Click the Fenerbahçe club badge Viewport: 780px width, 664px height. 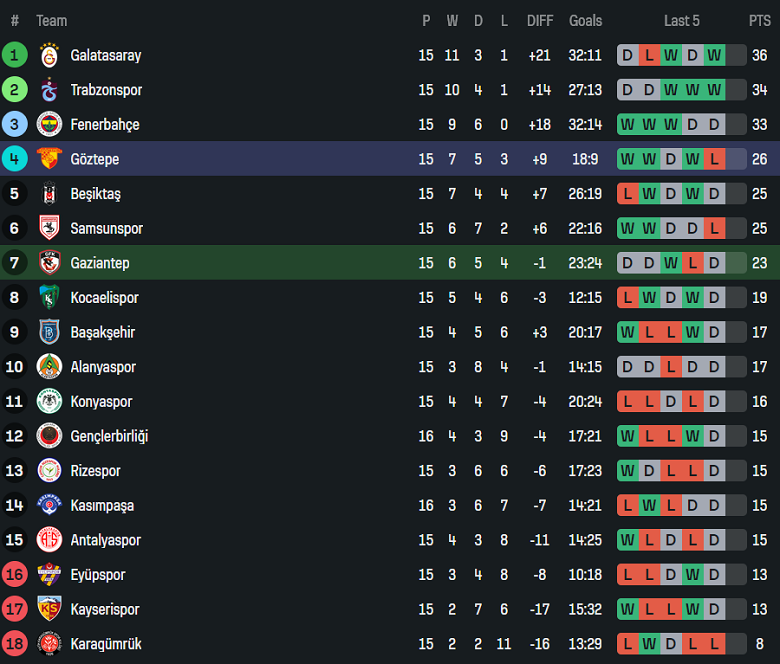point(49,125)
